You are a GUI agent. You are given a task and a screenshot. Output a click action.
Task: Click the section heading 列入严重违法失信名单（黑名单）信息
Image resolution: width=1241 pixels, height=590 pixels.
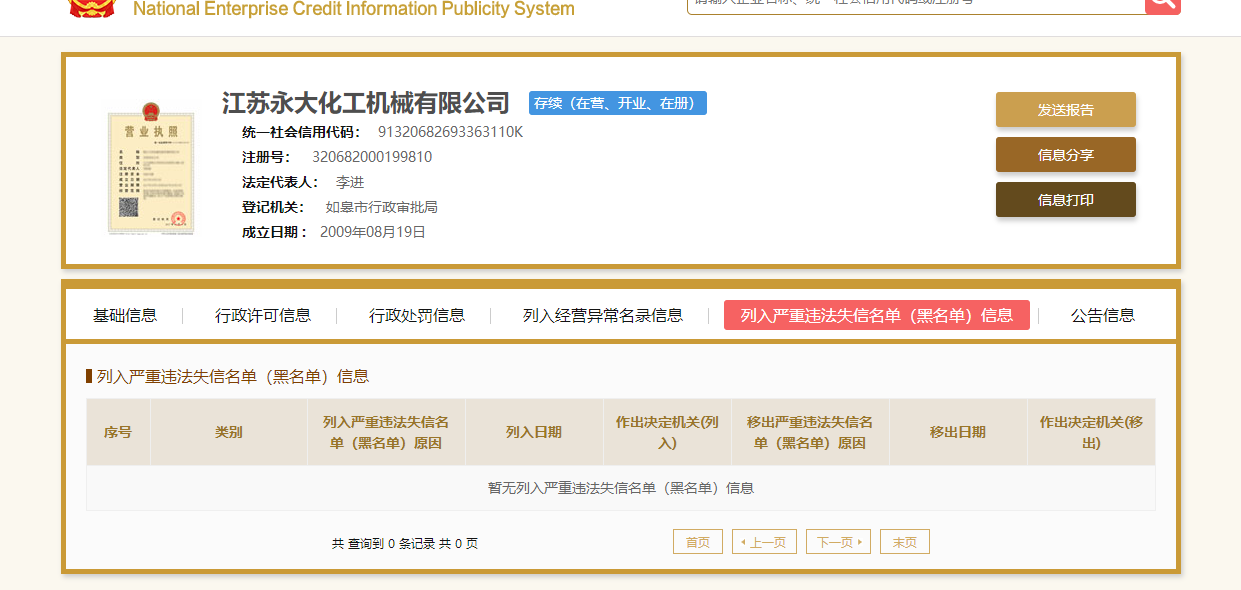coord(233,376)
